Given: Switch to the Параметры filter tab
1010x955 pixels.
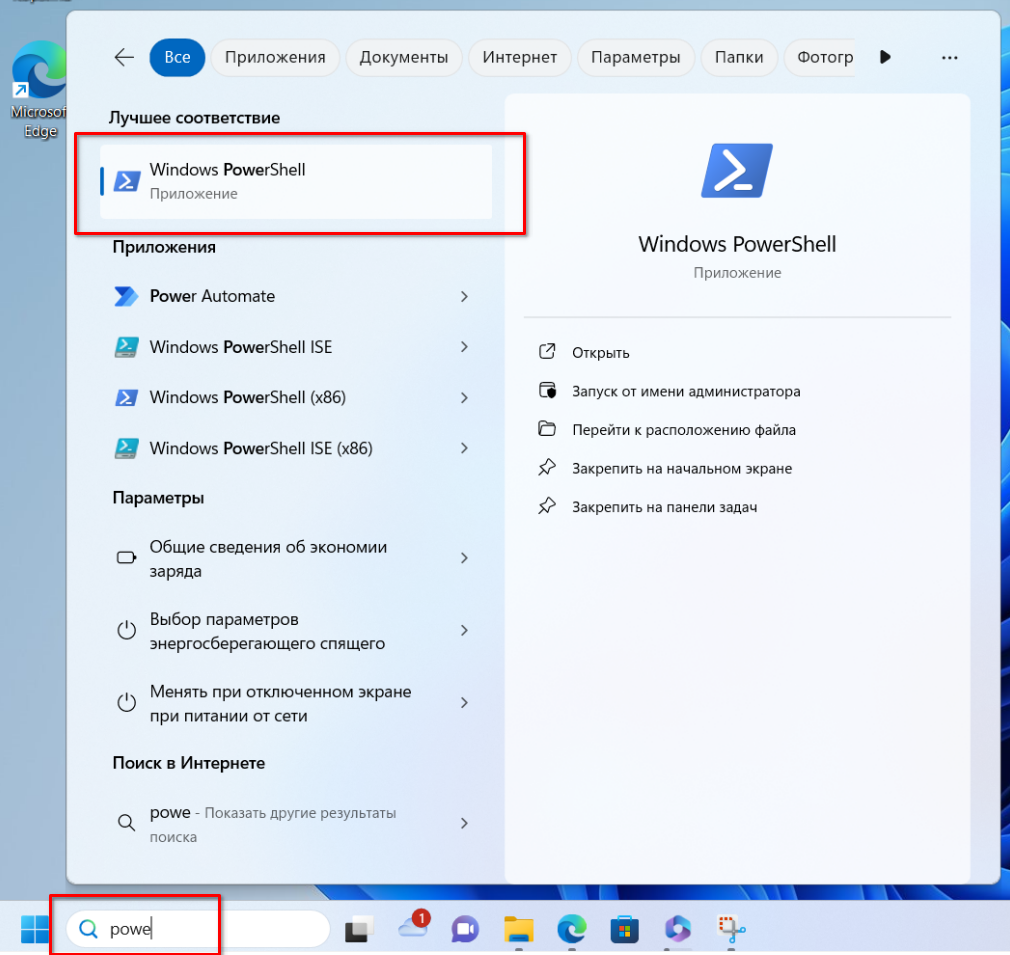Looking at the screenshot, I should click(x=635, y=58).
